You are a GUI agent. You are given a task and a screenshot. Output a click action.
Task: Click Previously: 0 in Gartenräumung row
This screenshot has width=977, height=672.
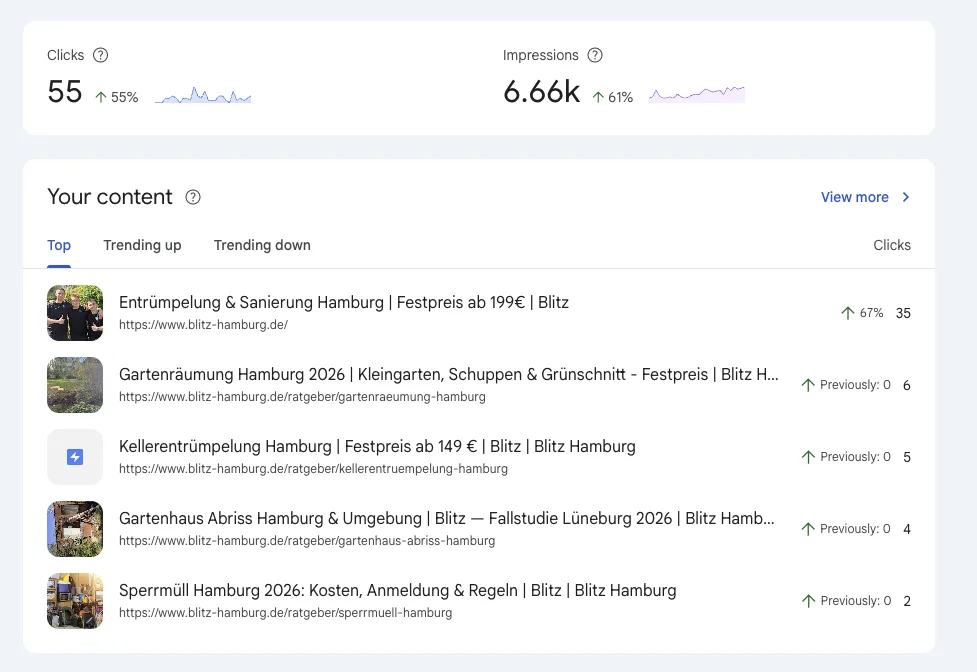pos(855,385)
